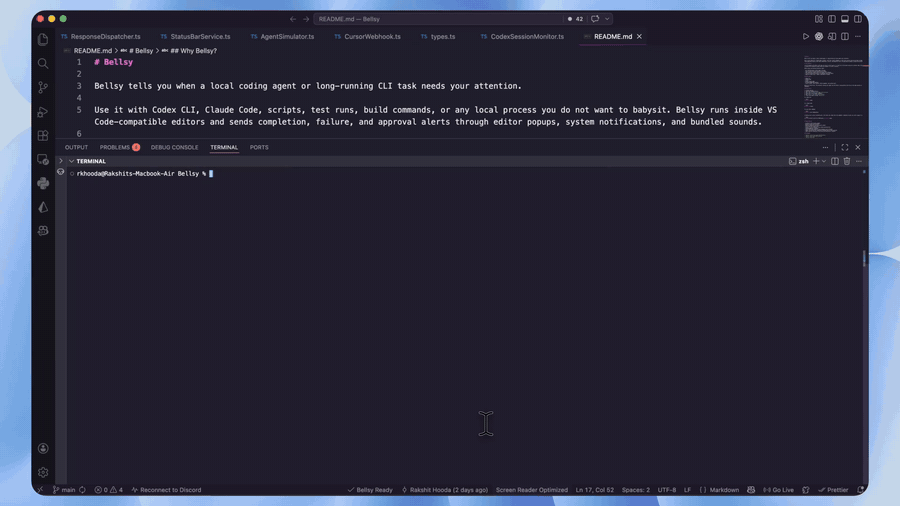Open the Accounts menu in activity bar
Image resolution: width=900 pixels, height=506 pixels.
43,448
